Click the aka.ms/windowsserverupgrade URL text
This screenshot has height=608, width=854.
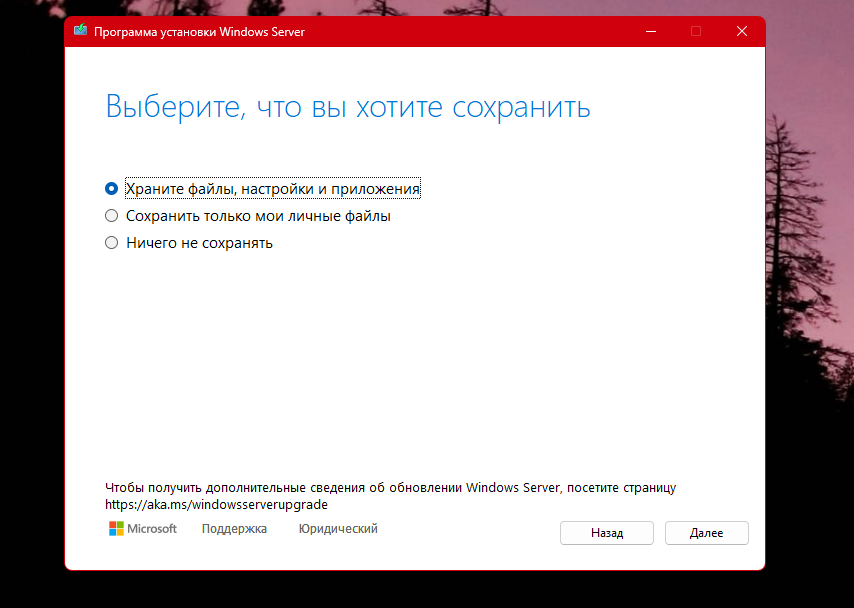point(216,504)
